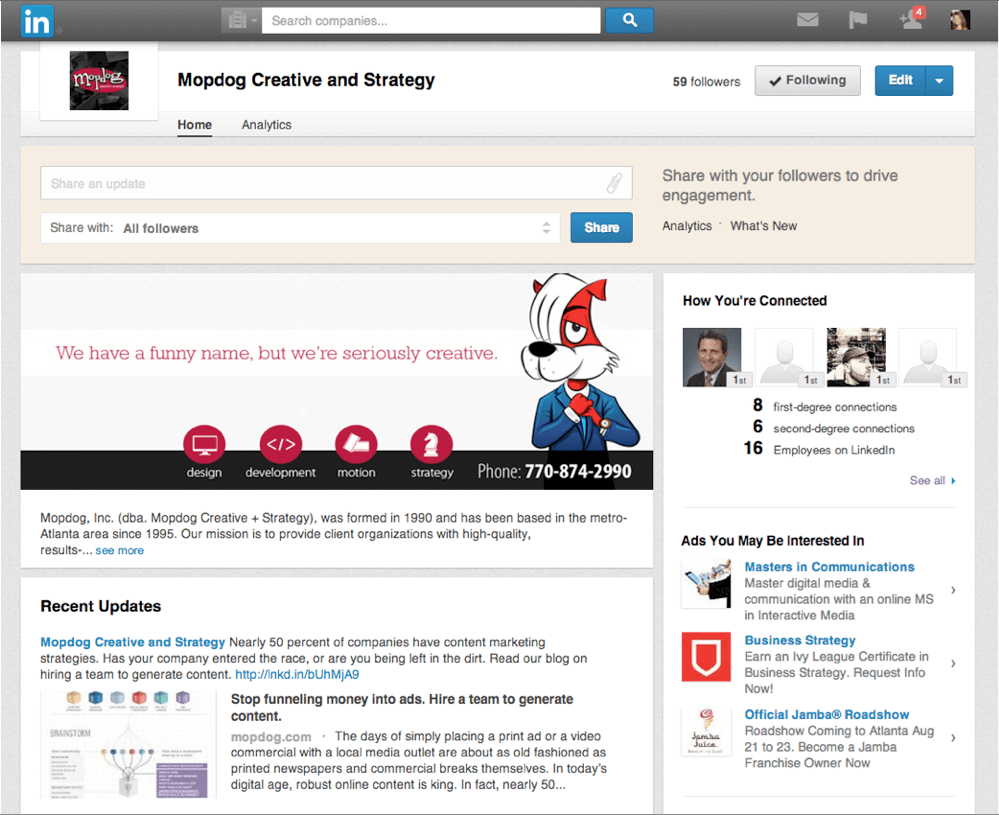Click the Jamba Juice logo image
The height and width of the screenshot is (815, 999).
click(706, 731)
